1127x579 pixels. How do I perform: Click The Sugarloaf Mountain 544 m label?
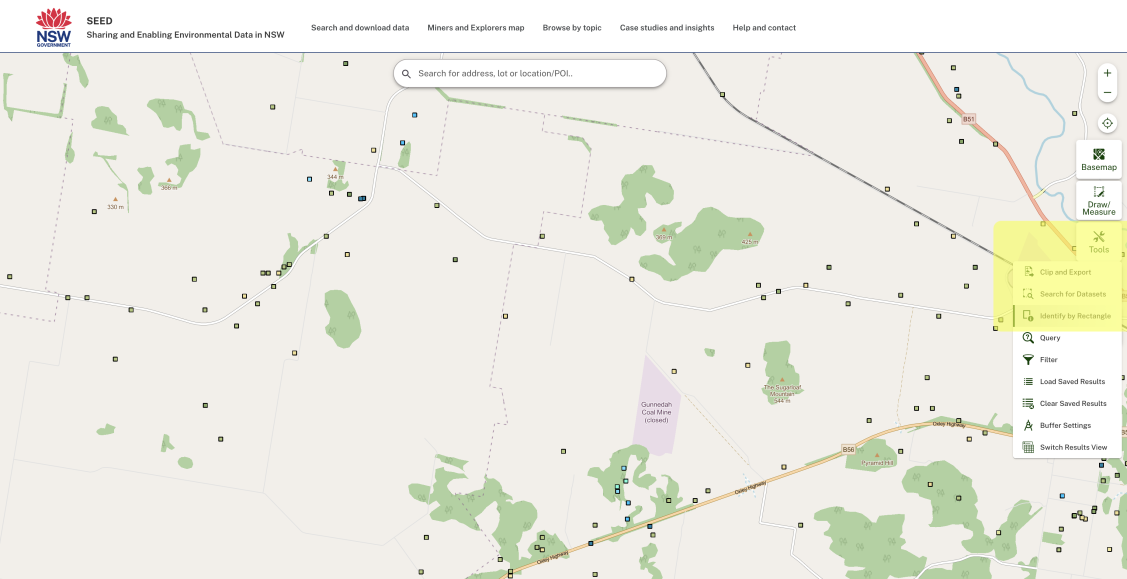[x=782, y=393]
